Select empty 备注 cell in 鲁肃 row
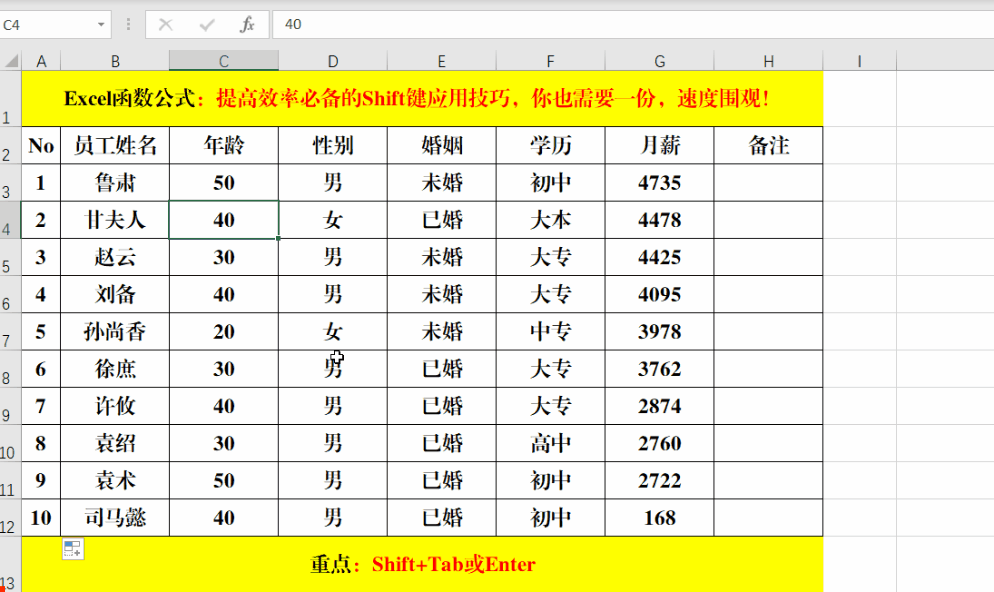 [769, 183]
